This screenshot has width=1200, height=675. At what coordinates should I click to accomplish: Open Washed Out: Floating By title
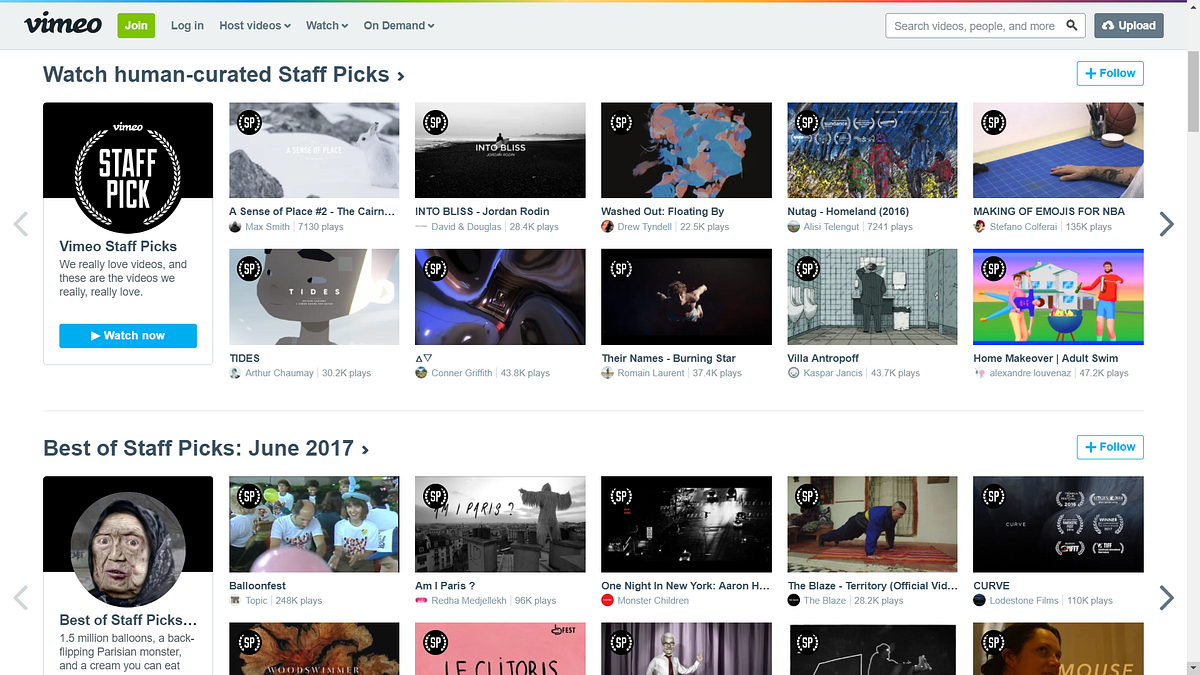[662, 212]
